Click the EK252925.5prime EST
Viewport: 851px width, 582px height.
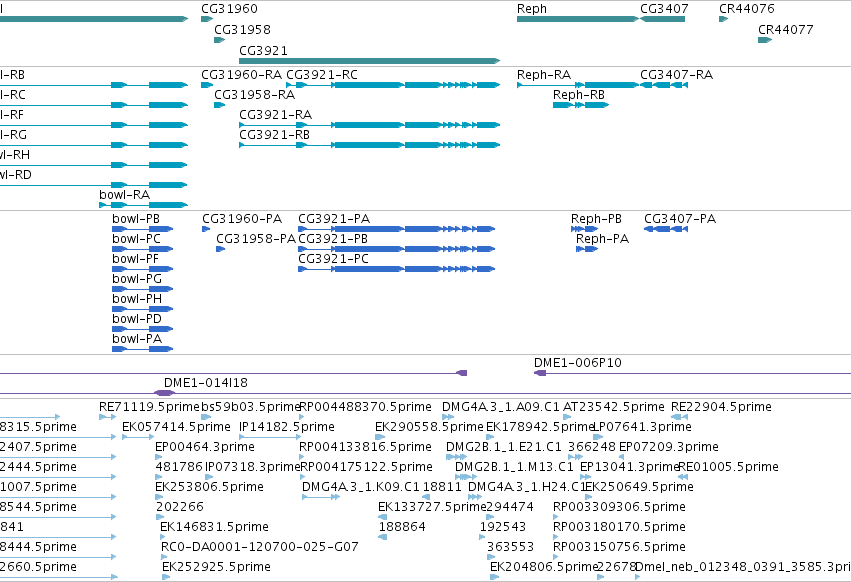click(166, 577)
